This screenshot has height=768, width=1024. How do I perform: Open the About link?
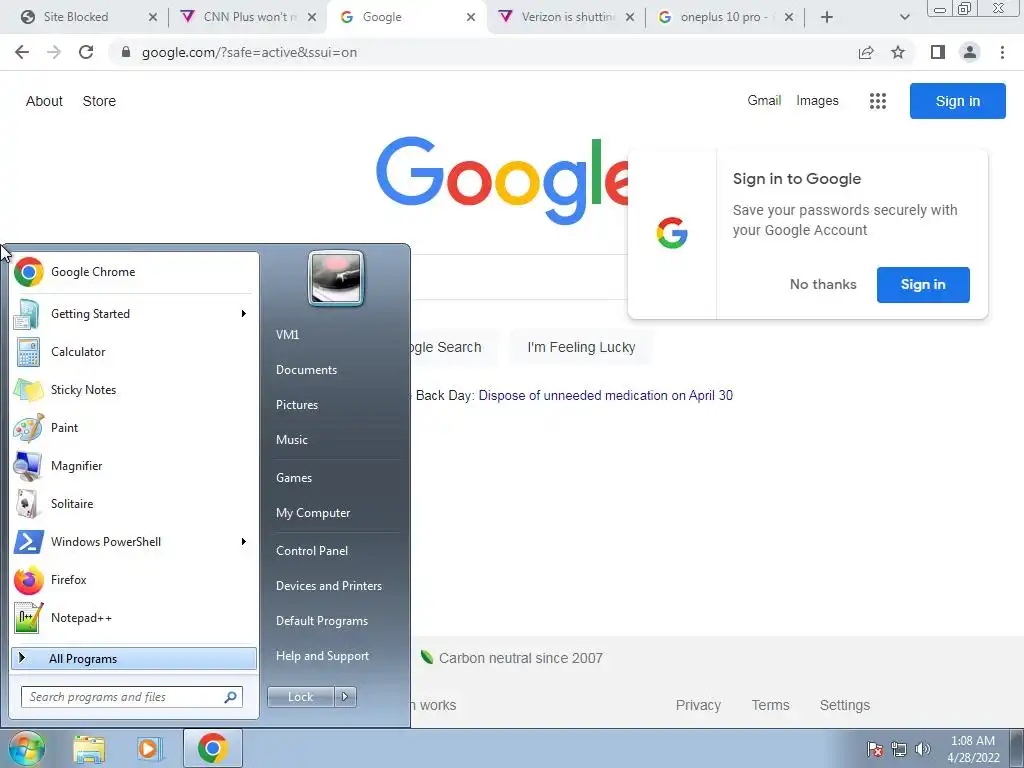coord(44,101)
